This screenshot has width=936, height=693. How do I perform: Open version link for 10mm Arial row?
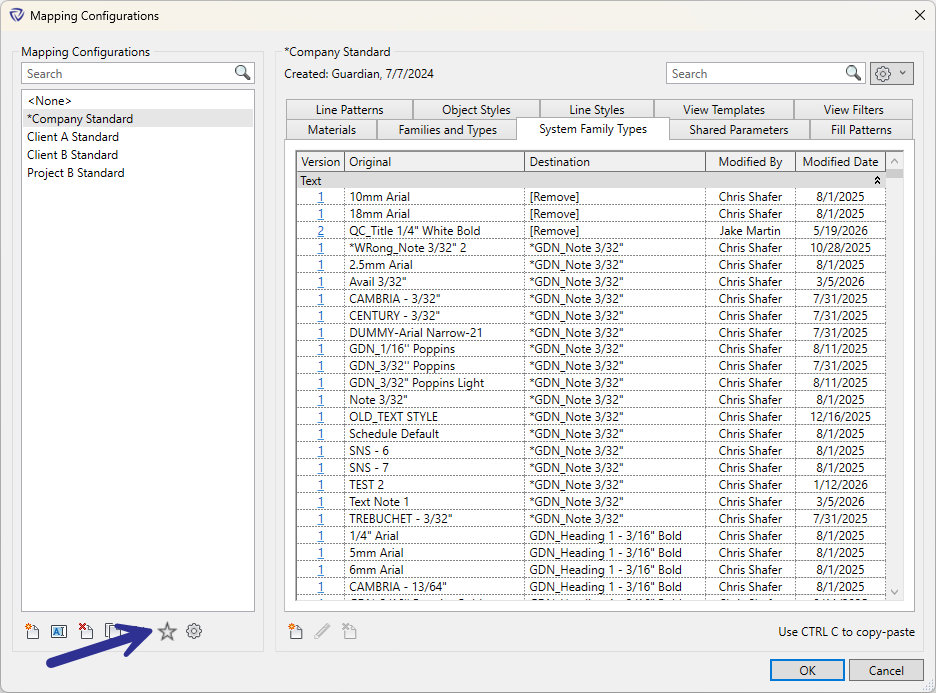point(321,196)
